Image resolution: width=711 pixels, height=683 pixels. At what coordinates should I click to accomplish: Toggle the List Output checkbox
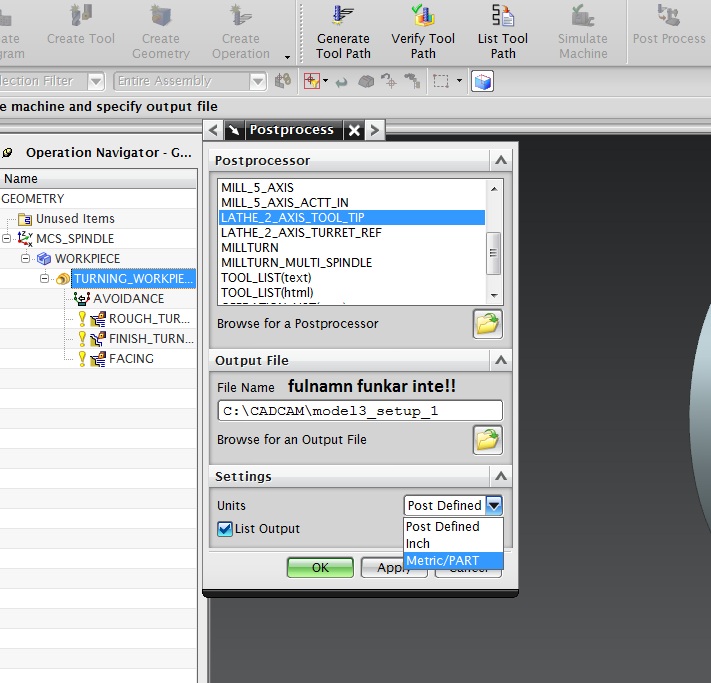point(225,529)
